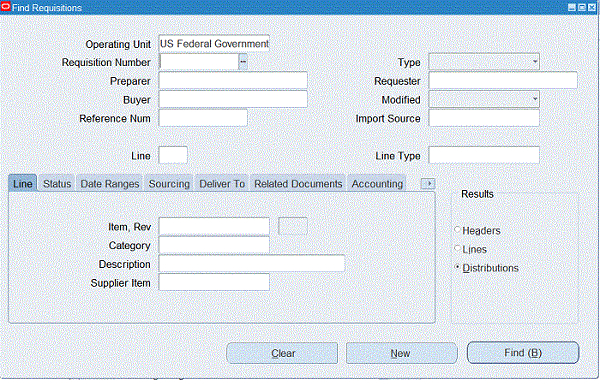Switch to the Status tab
Image resolution: width=600 pixels, height=380 pixels.
pos(57,184)
